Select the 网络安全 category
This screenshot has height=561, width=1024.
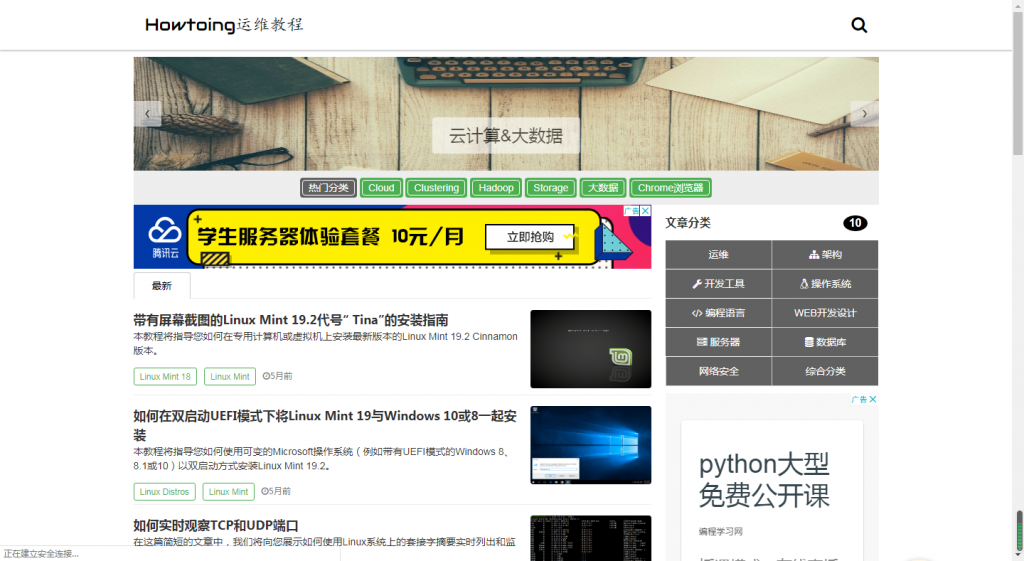(x=718, y=371)
